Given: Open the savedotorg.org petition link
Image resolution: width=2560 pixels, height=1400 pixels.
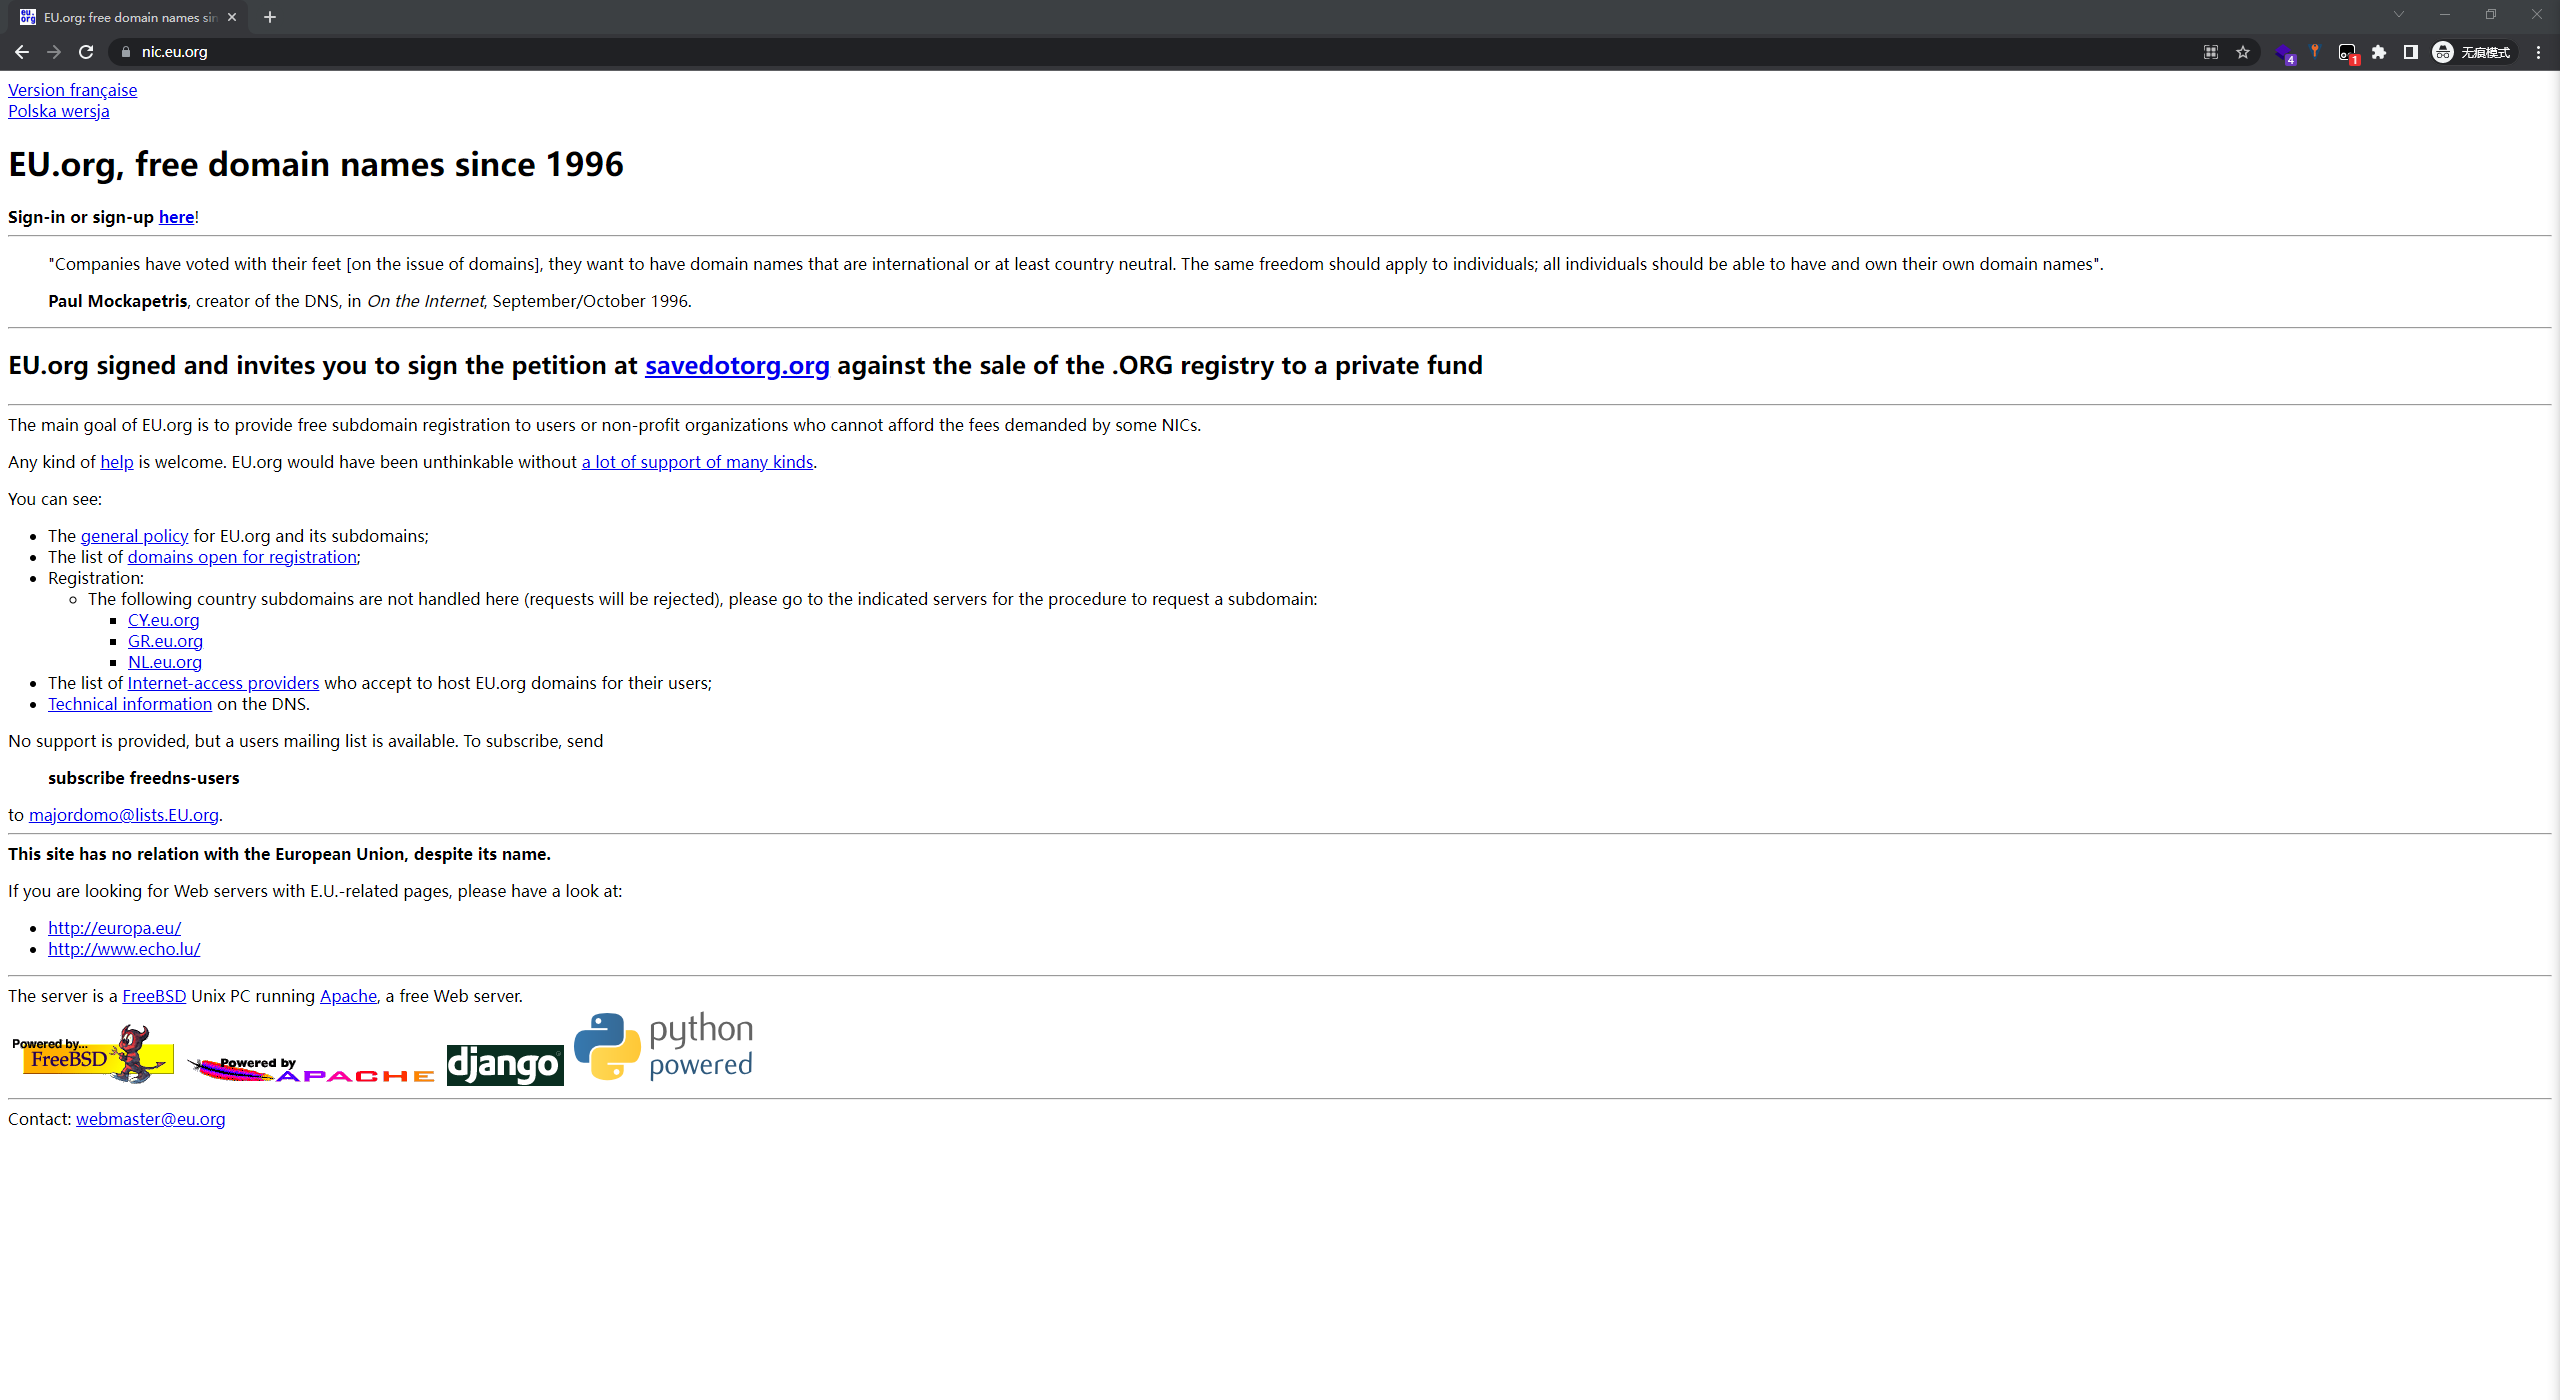Looking at the screenshot, I should tap(737, 366).
